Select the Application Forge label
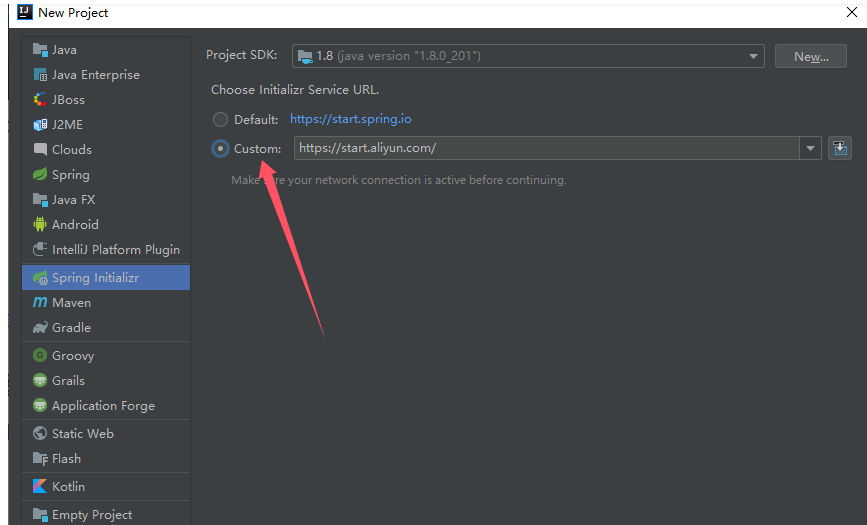This screenshot has width=867, height=525. (103, 406)
